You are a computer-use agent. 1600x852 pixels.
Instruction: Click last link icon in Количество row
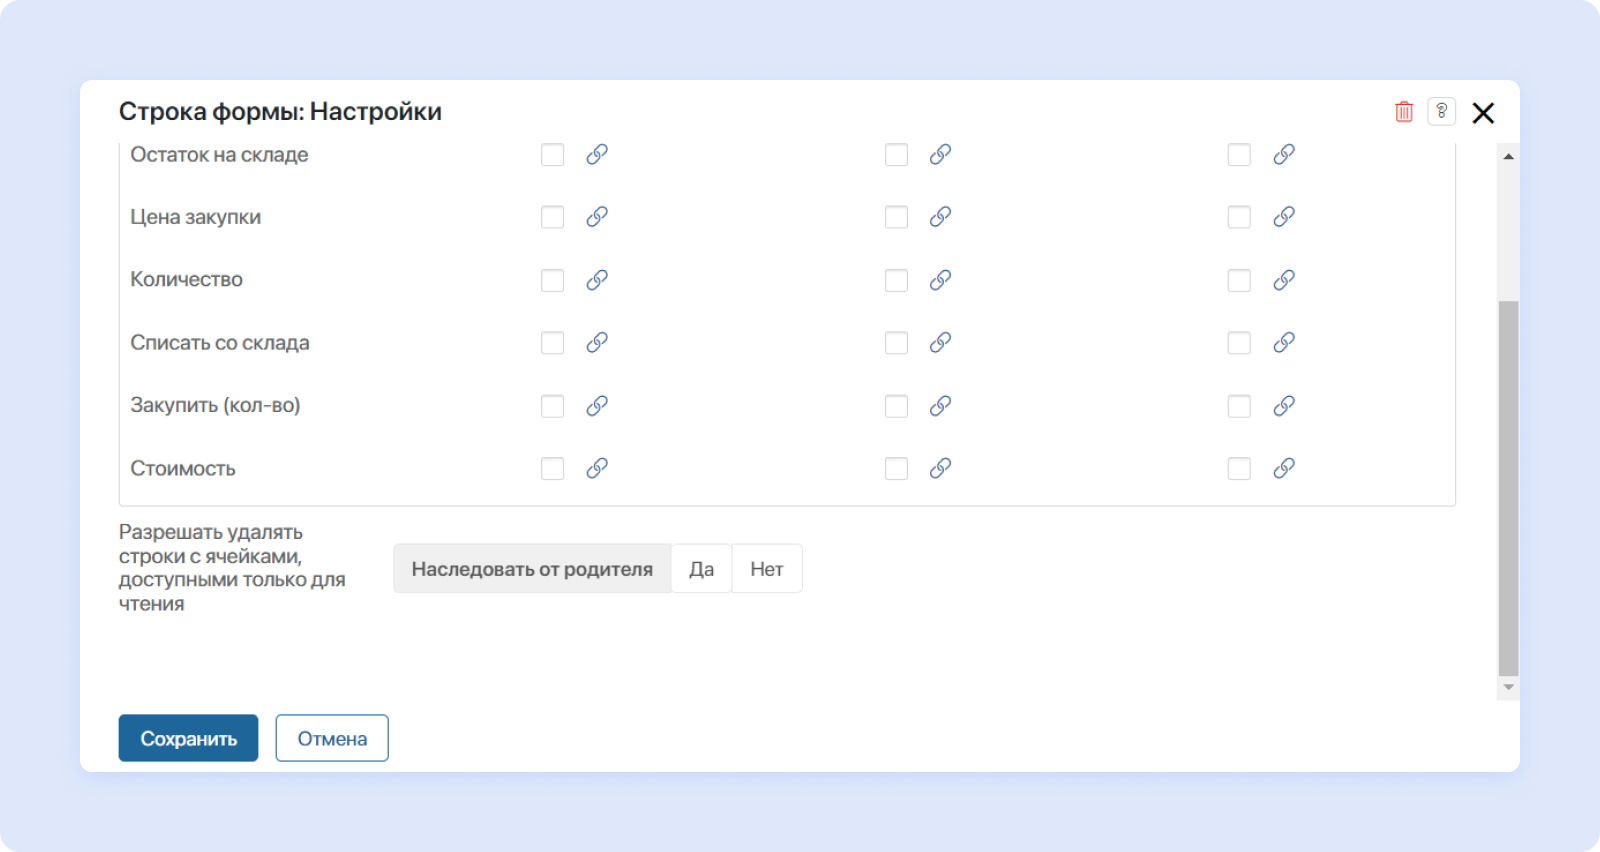point(1284,280)
